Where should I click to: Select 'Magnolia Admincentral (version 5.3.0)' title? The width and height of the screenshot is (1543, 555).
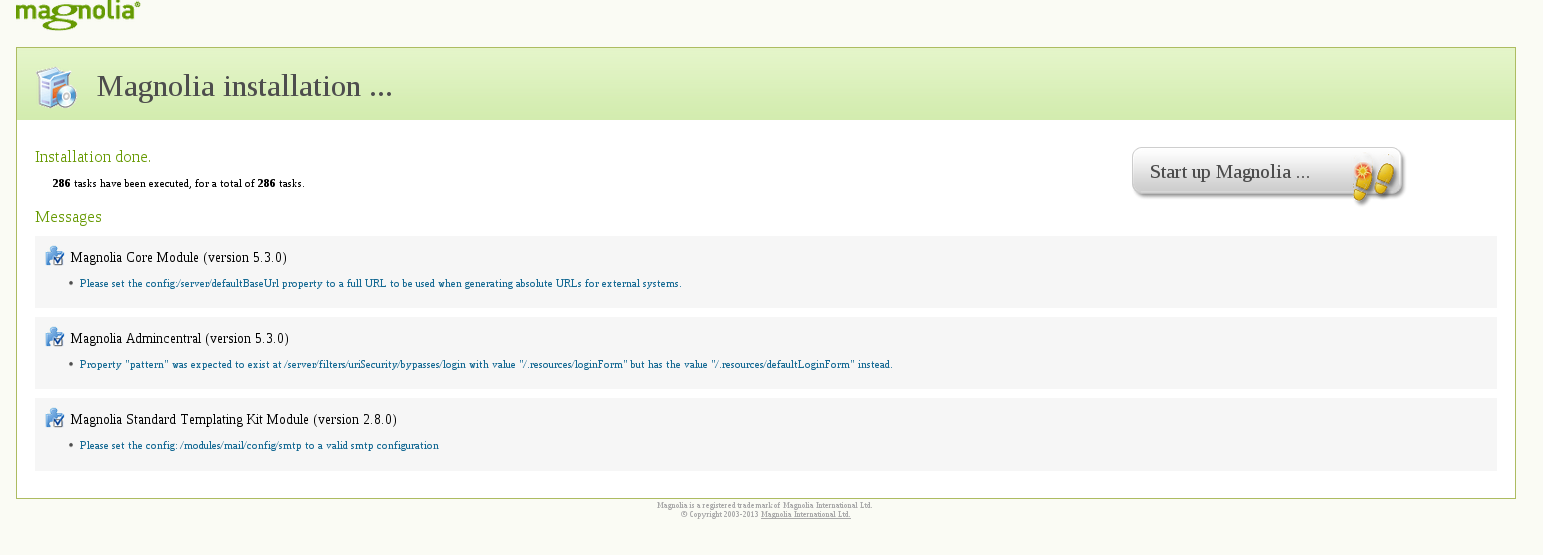180,339
